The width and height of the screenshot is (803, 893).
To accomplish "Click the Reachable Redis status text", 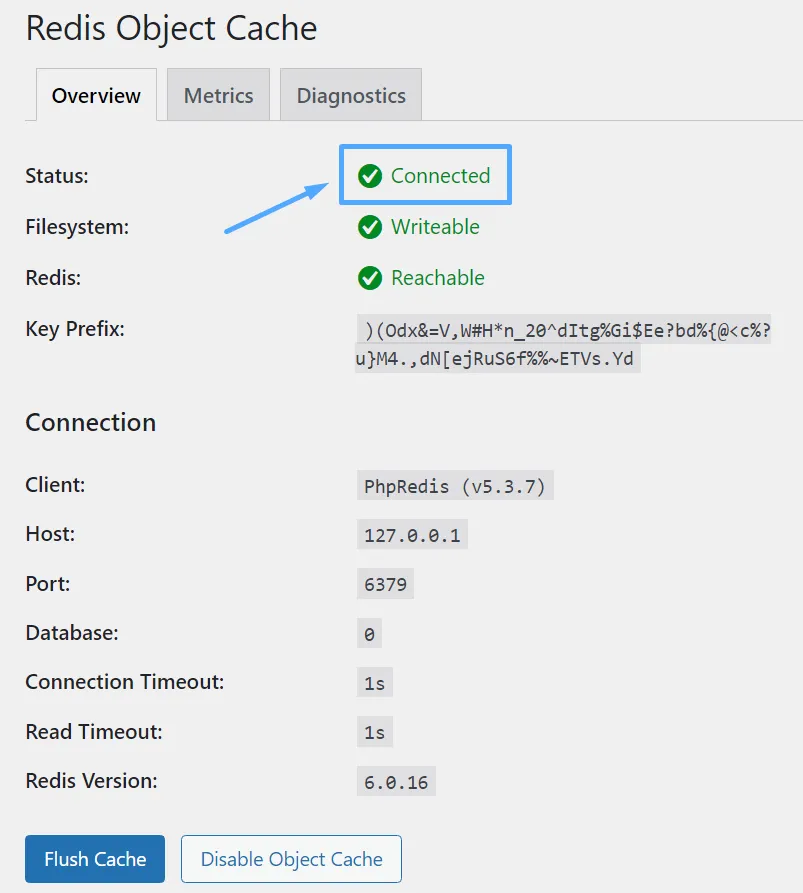I will point(438,278).
